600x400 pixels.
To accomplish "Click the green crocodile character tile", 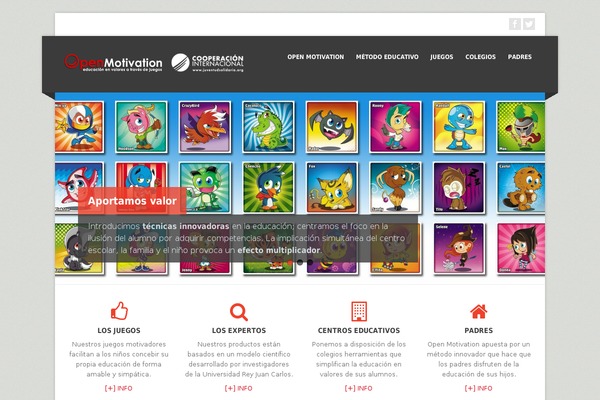I will [x=268, y=127].
